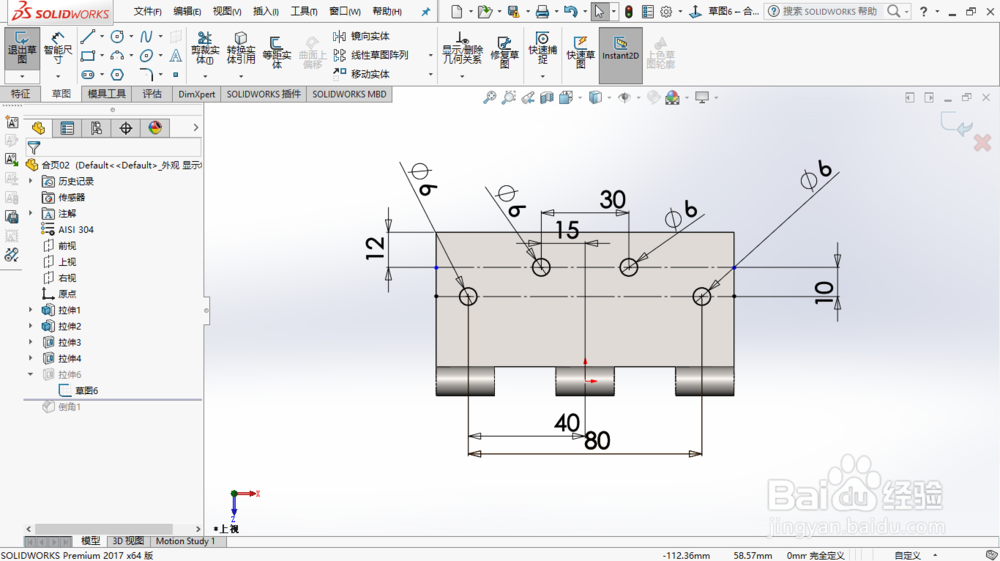This screenshot has width=1000, height=561.
Task: Click the Undo icon
Action: 571,11
